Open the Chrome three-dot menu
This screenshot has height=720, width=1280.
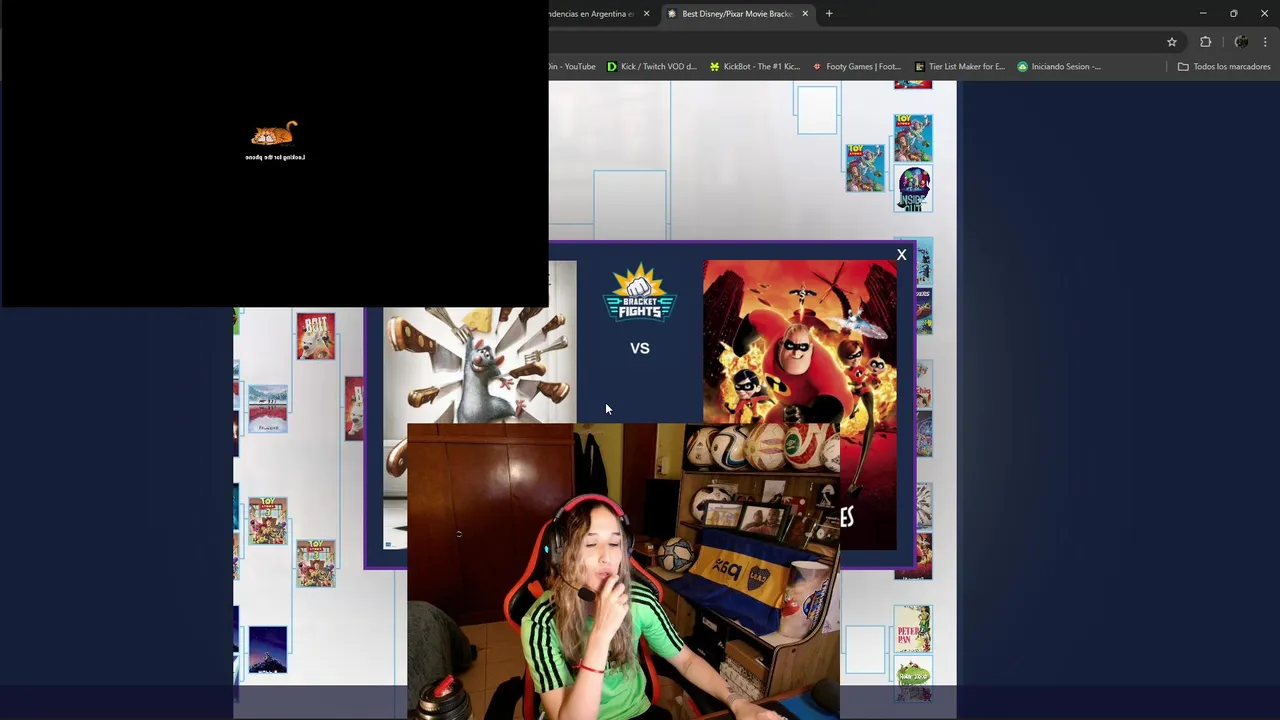pyautogui.click(x=1265, y=42)
